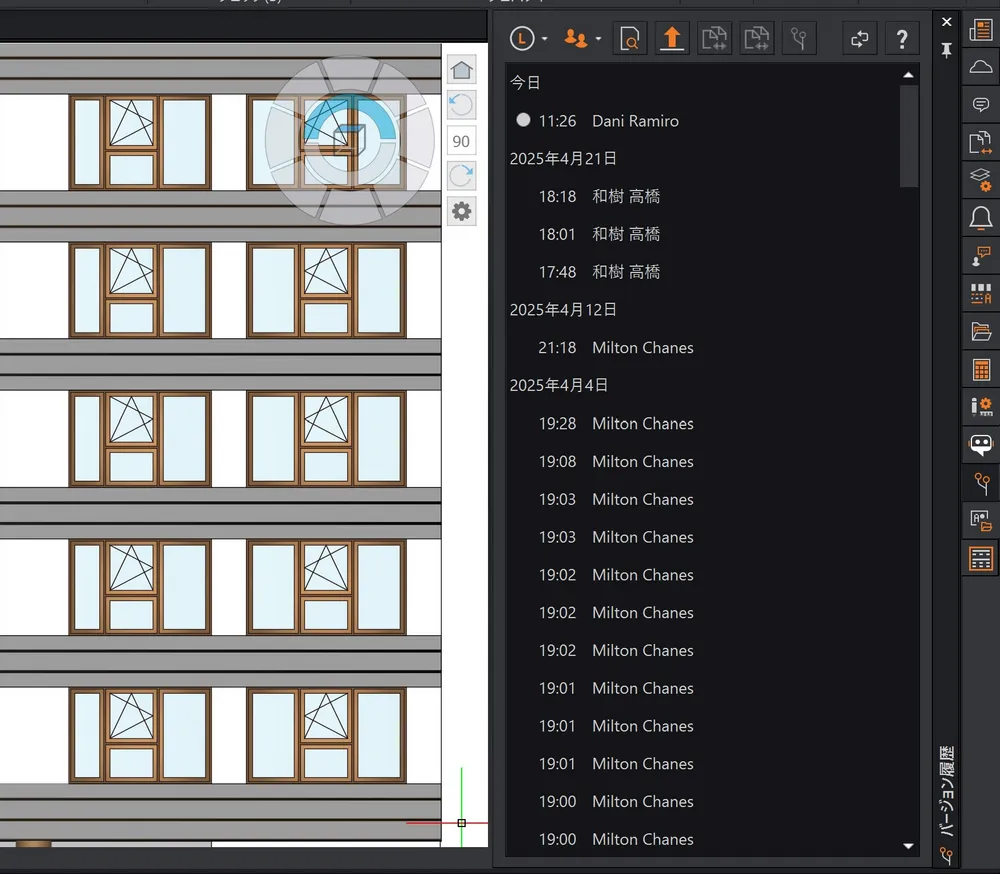Open the L user account dropdown
The width and height of the screenshot is (1000, 874).
[528, 39]
